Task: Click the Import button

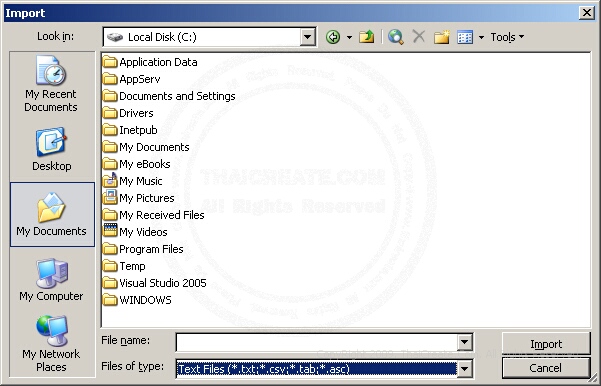Action: pos(546,344)
